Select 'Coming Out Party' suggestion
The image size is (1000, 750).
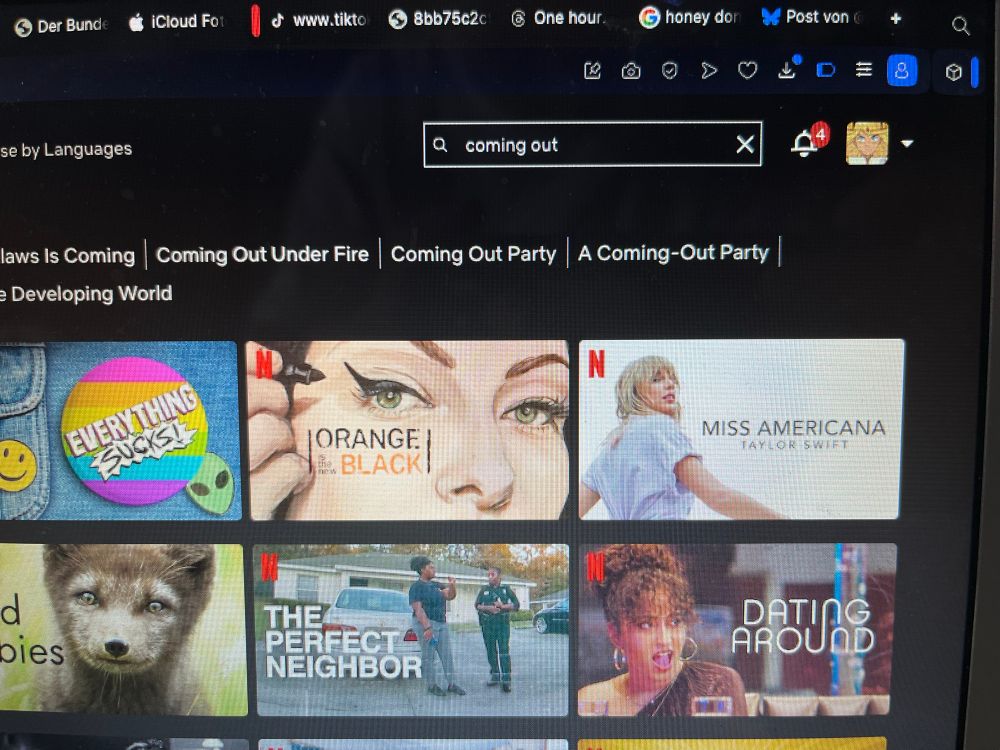pyautogui.click(x=473, y=254)
